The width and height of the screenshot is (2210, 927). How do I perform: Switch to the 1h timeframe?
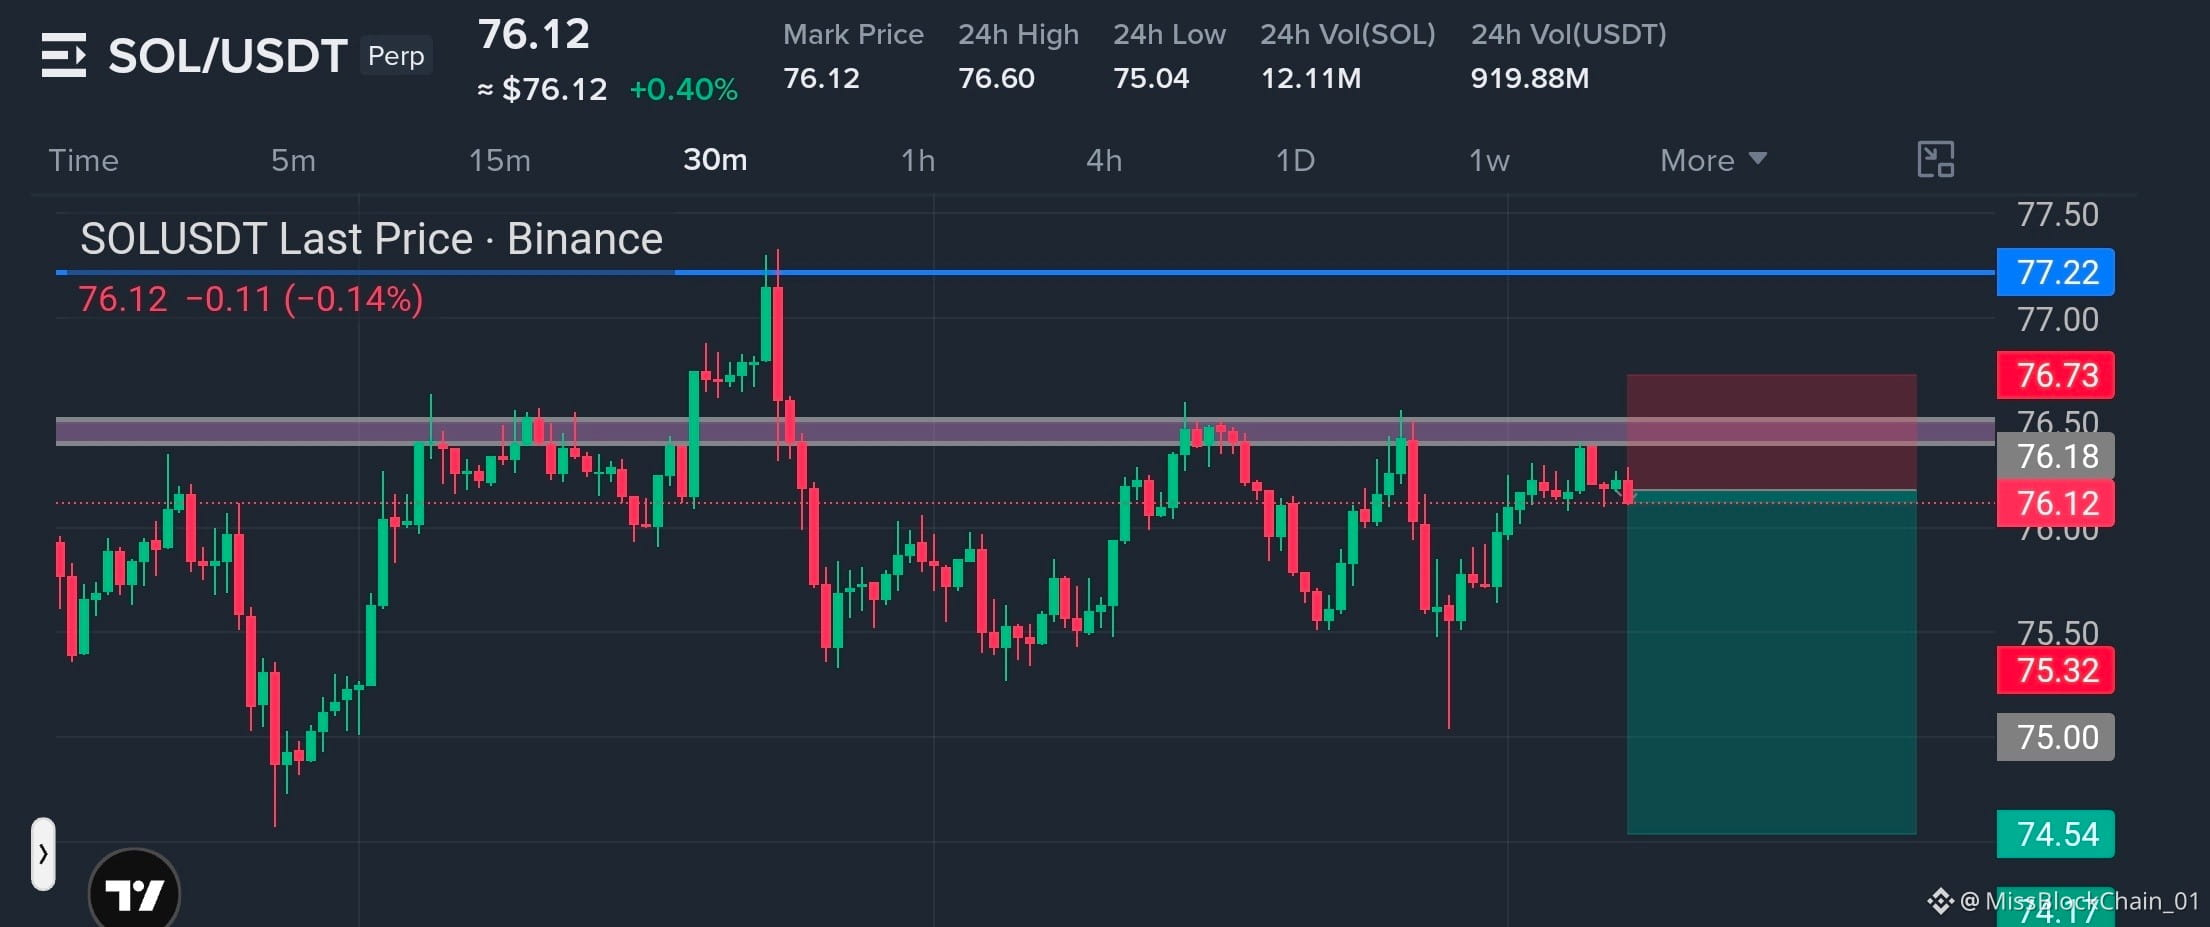coord(918,160)
